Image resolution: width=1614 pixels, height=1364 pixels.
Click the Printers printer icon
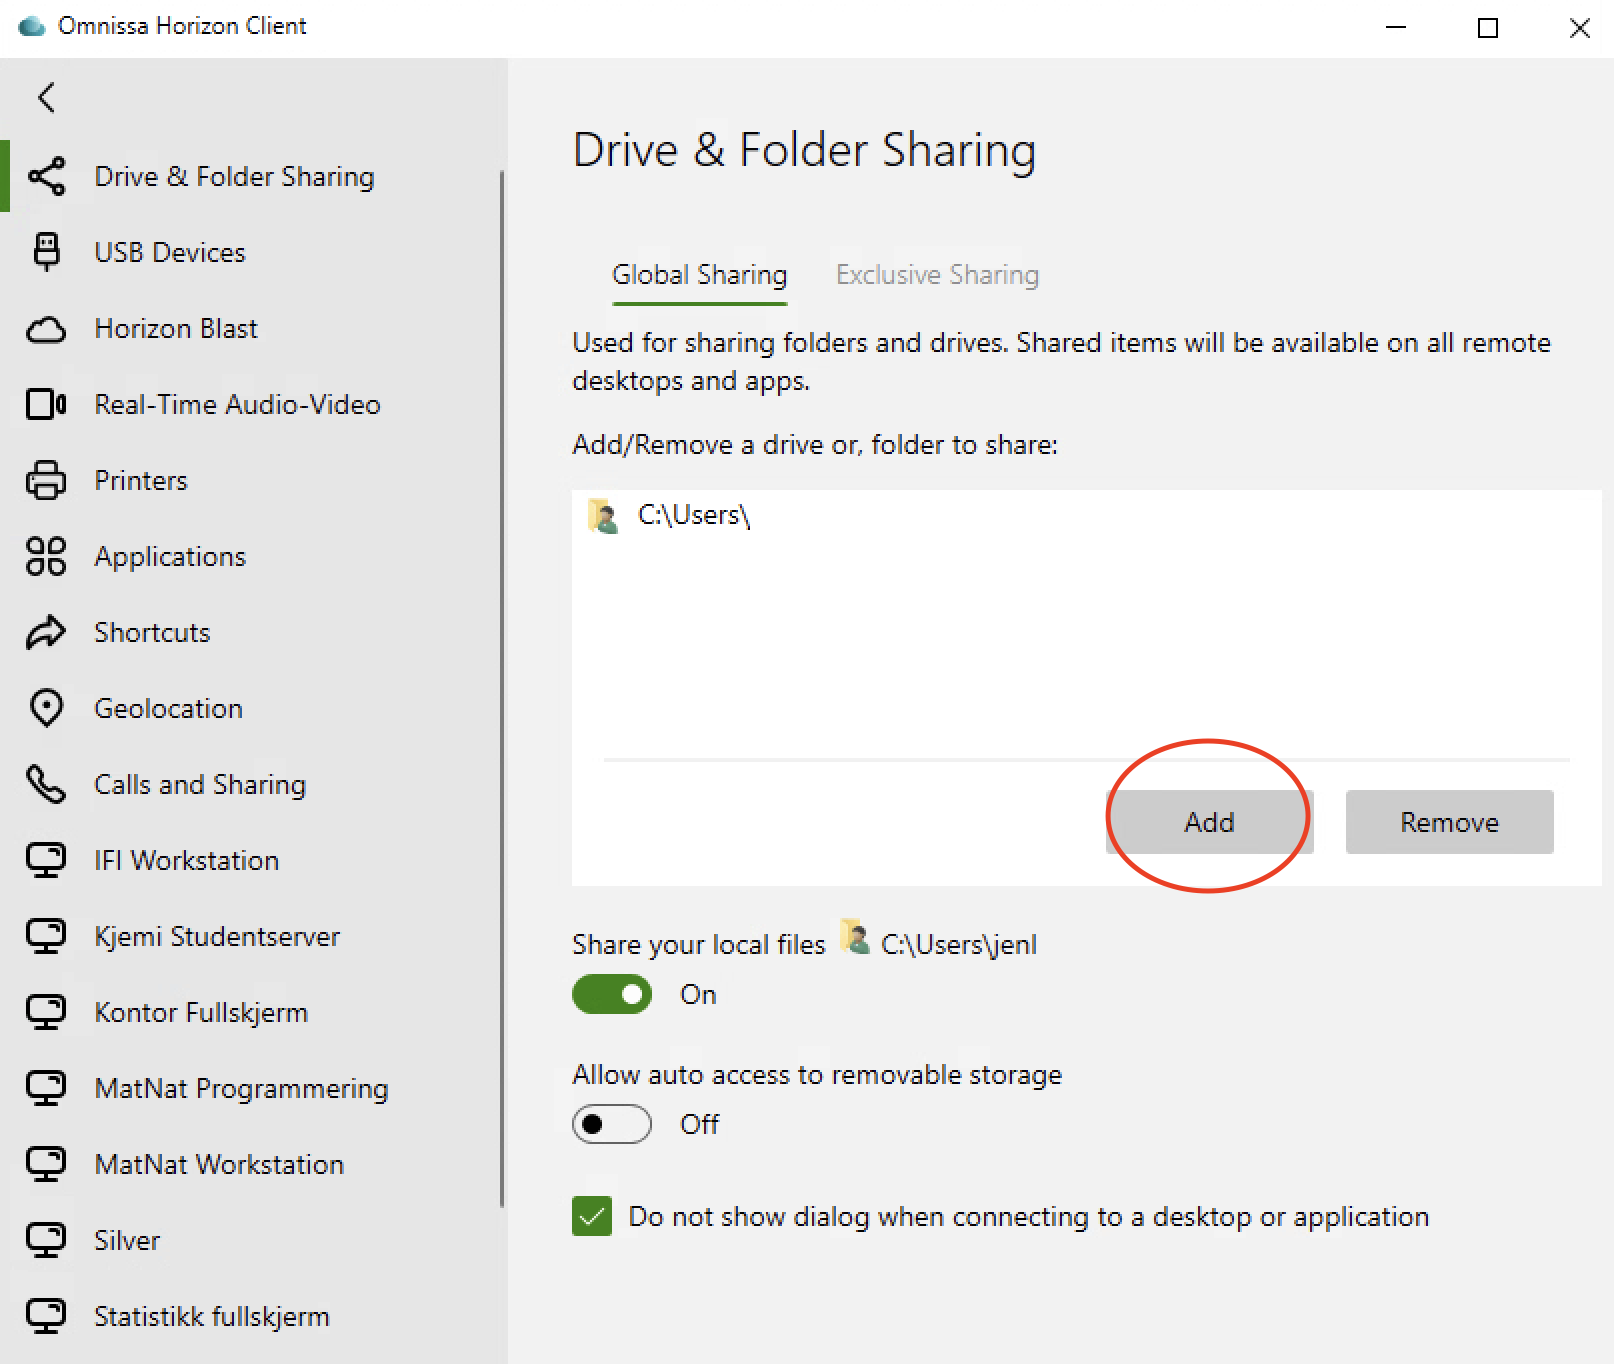pos(46,480)
